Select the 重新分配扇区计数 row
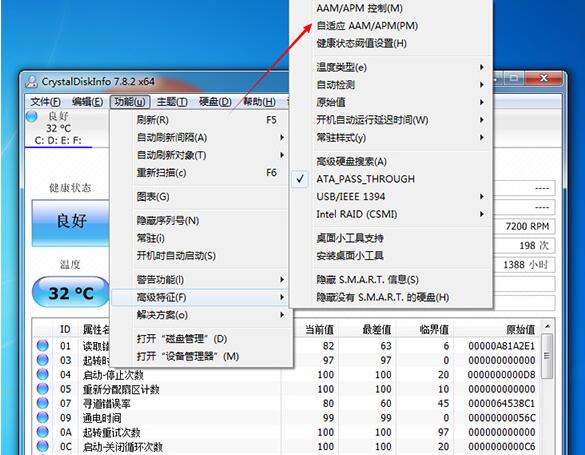Viewport: 585px width, 455px height. [x=287, y=389]
